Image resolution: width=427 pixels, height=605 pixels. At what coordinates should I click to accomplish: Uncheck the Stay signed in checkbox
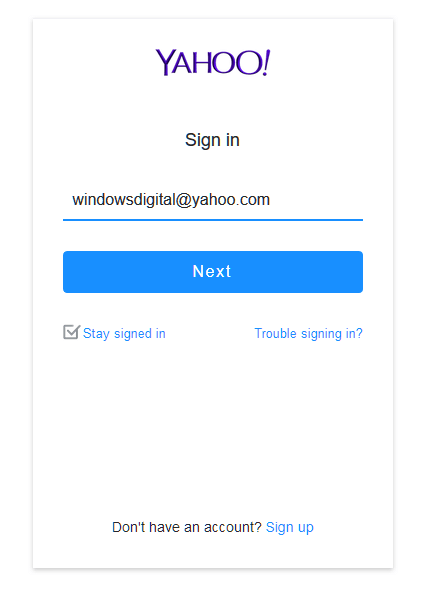71,332
